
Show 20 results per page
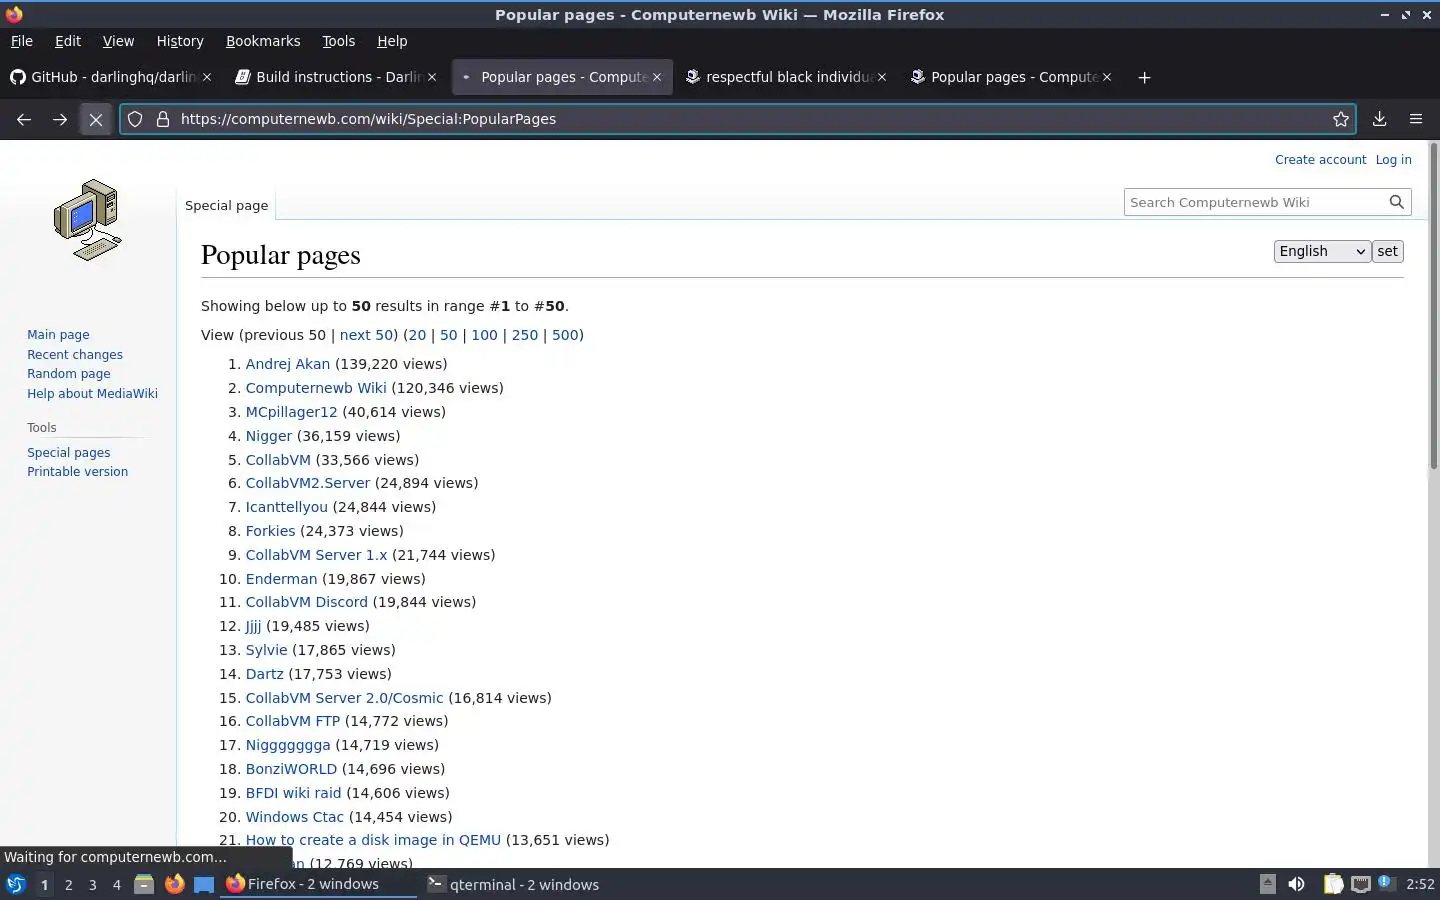[417, 335]
